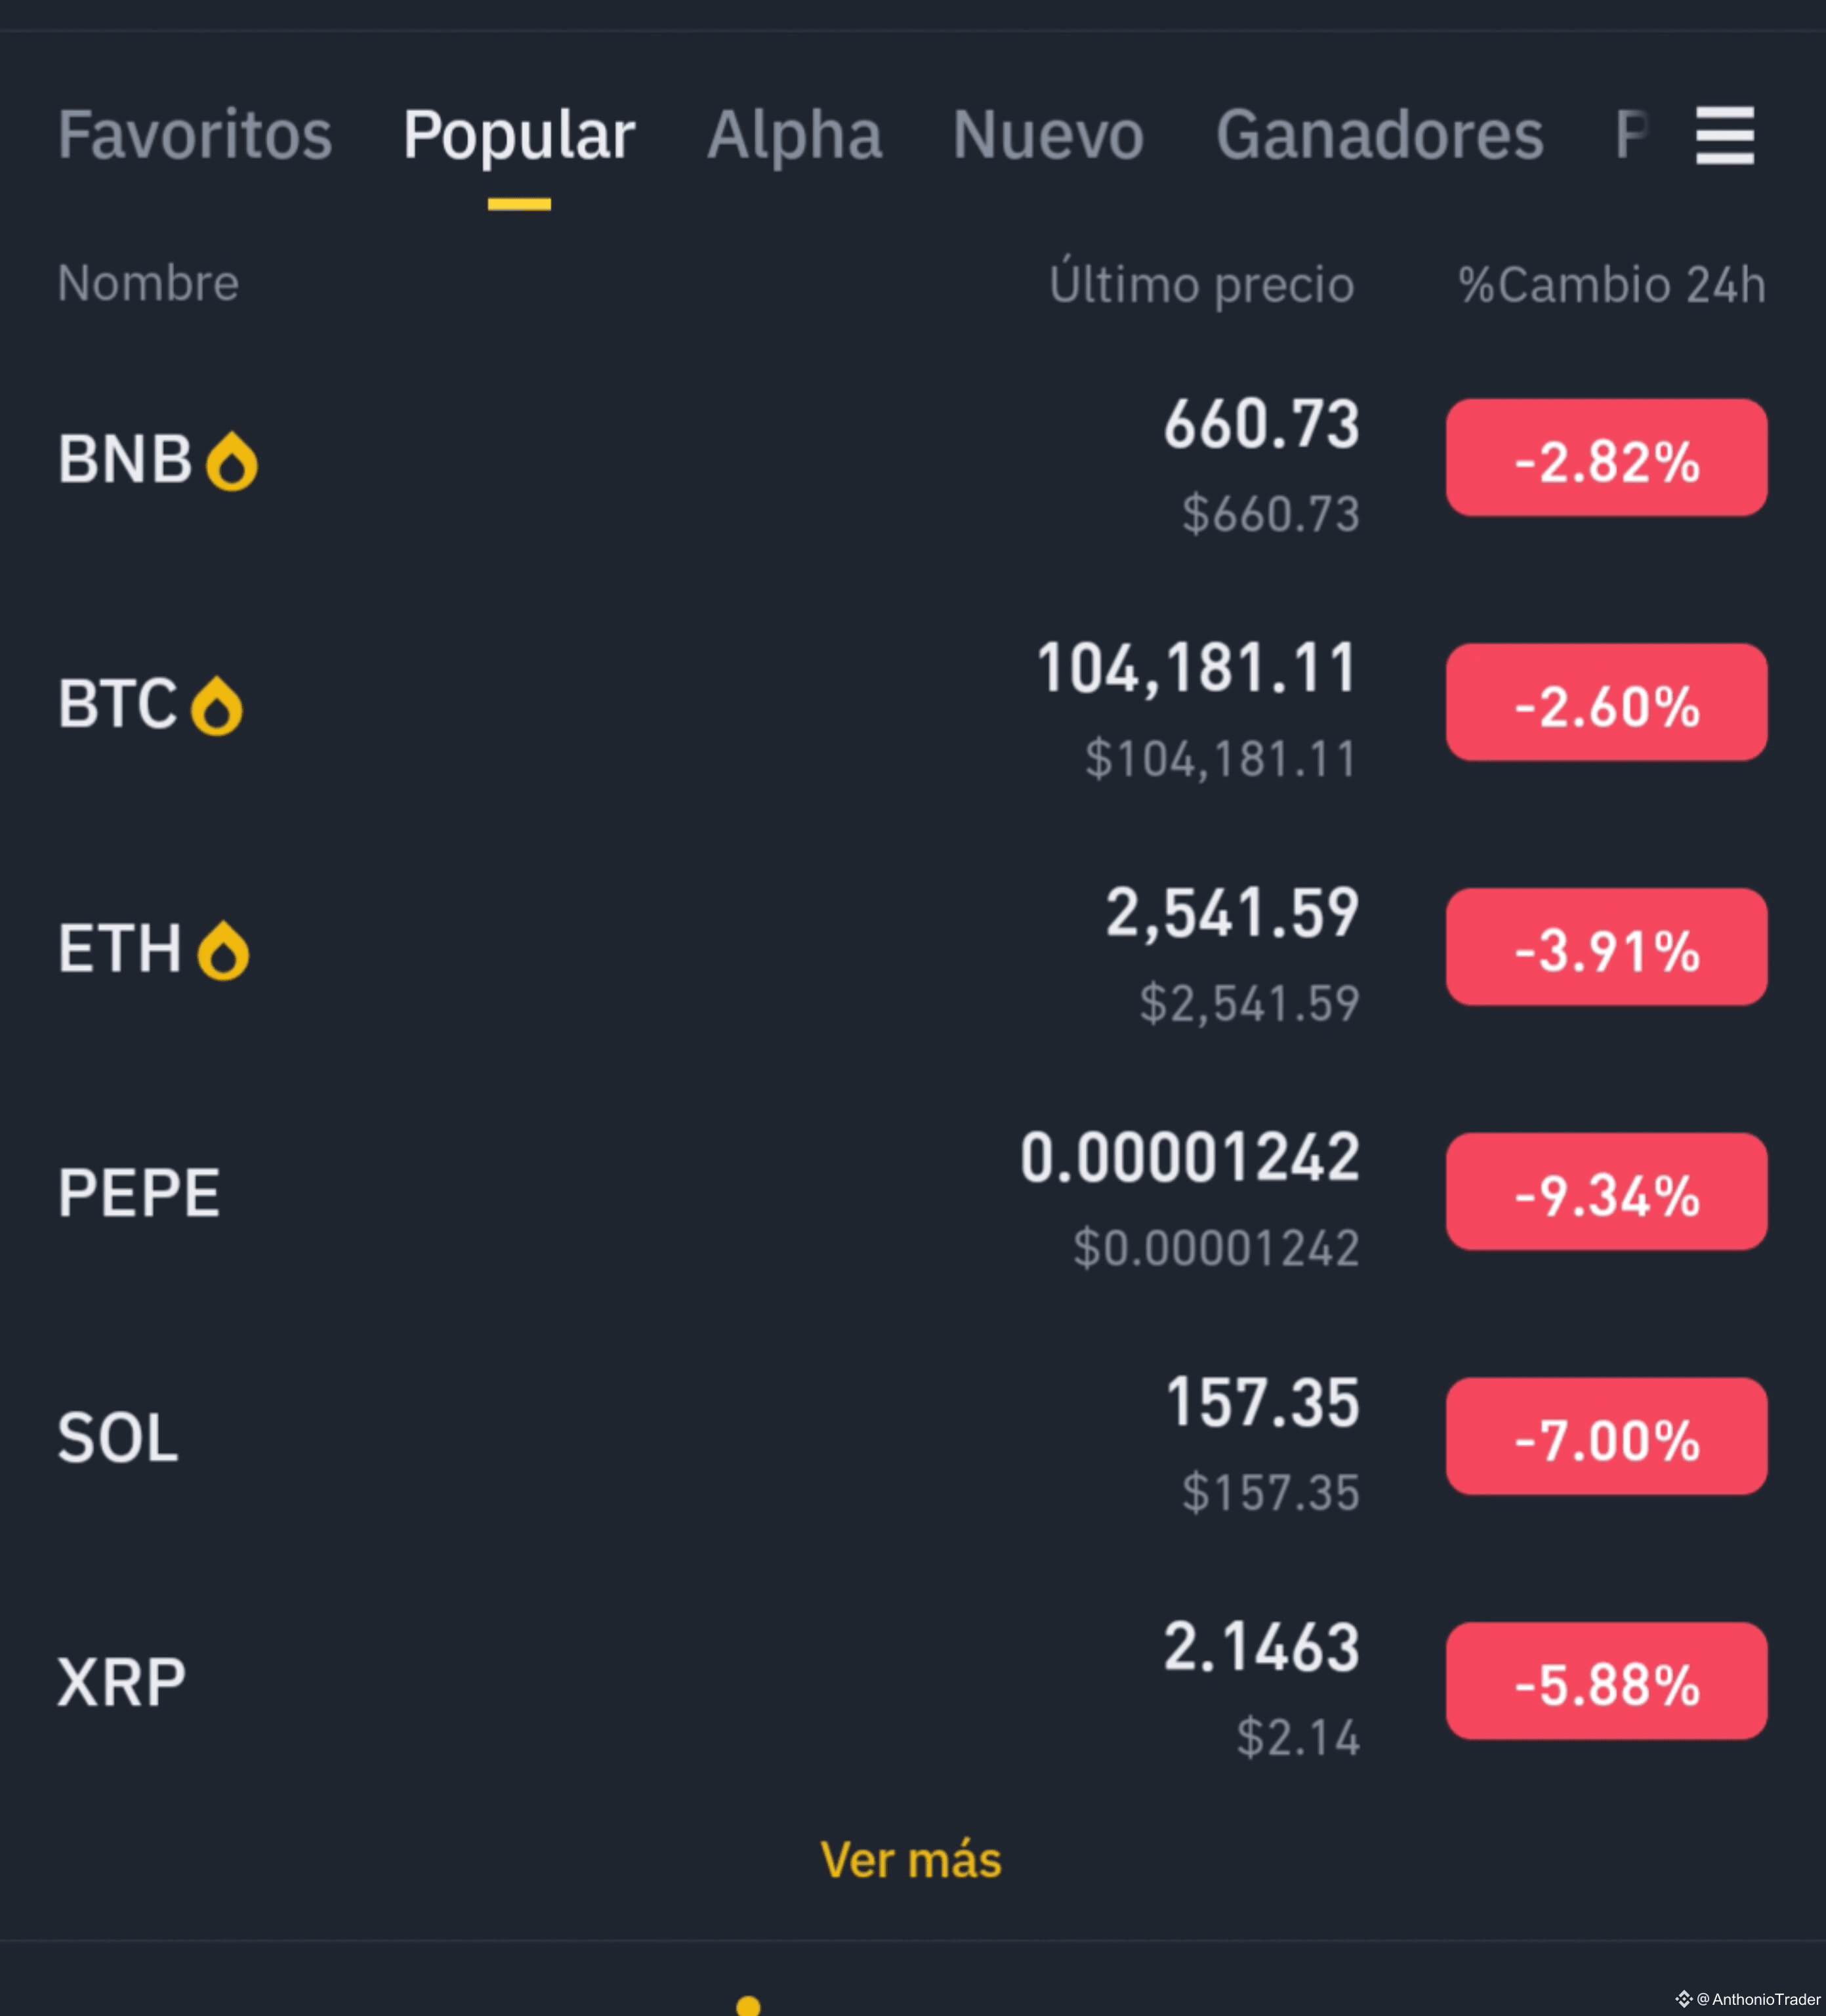Tap the flame icon next to ETH
Image resolution: width=1826 pixels, height=2016 pixels.
(224, 950)
